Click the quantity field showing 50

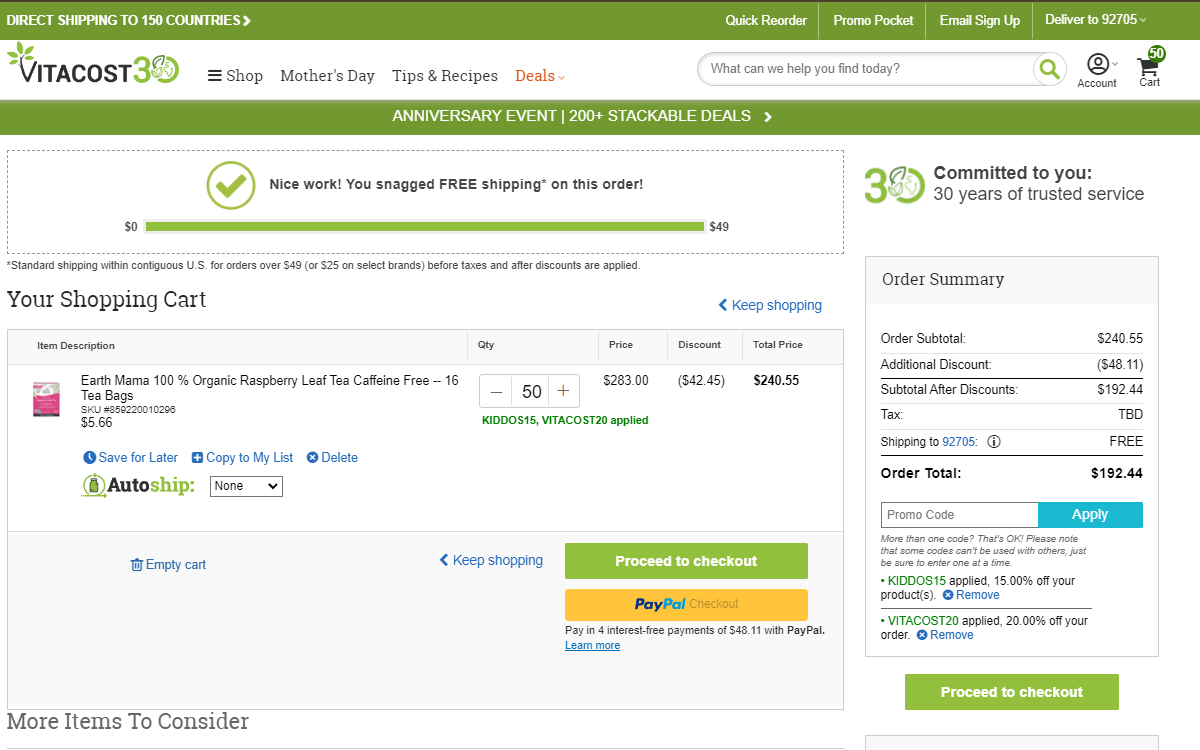tap(531, 391)
